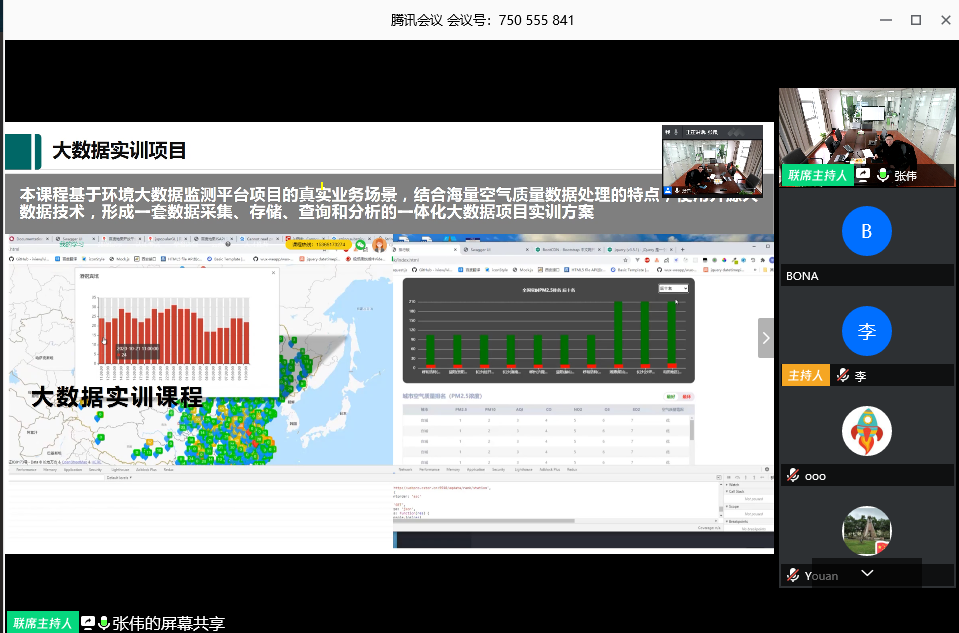Maximize the Tencent Meeting window
This screenshot has height=633, width=959.
click(915, 20)
